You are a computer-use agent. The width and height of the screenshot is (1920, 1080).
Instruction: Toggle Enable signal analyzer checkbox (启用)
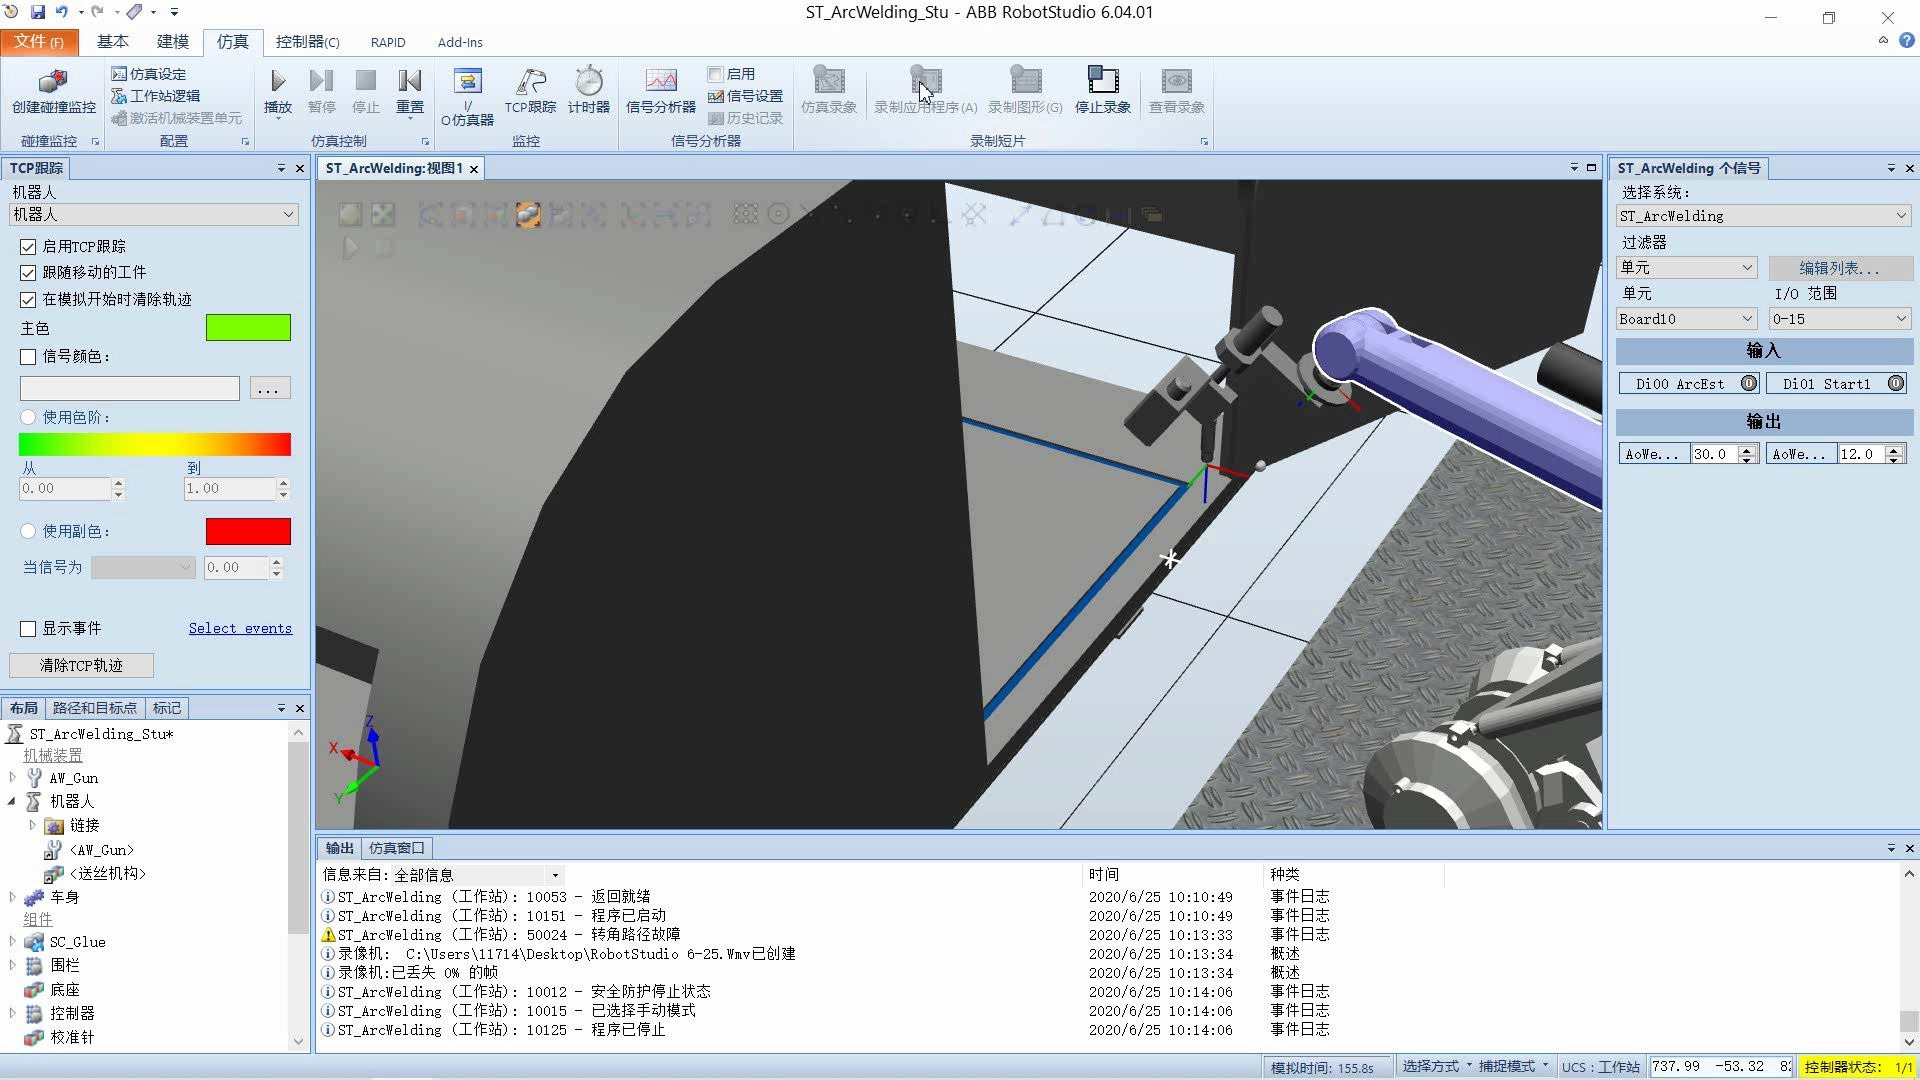coord(715,74)
